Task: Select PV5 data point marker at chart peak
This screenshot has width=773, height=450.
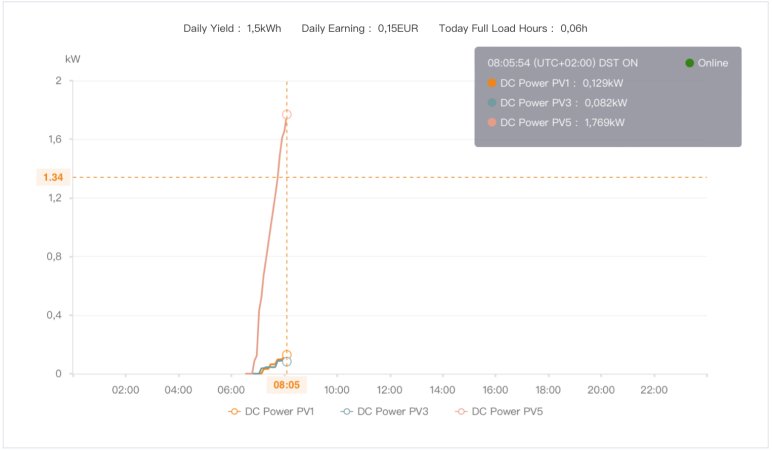Action: 287,115
